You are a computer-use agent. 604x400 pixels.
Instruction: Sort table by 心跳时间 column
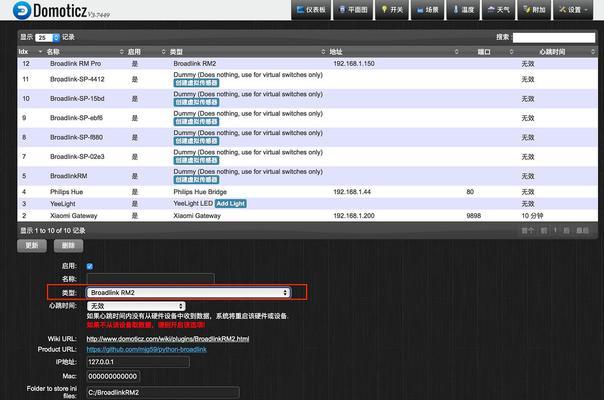coord(557,52)
